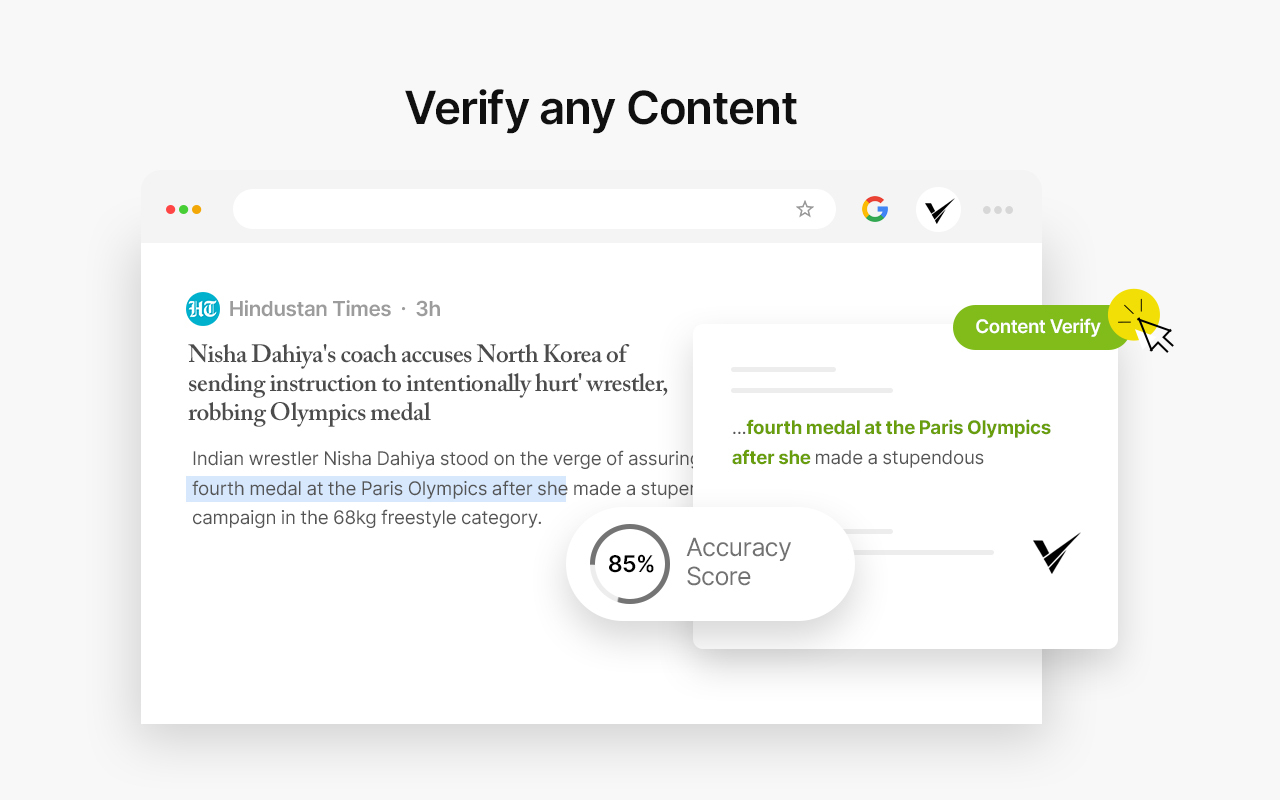Screen dimensions: 1280x800
Task: Click the yellow highlighted cursor icon
Action: (x=1134, y=315)
